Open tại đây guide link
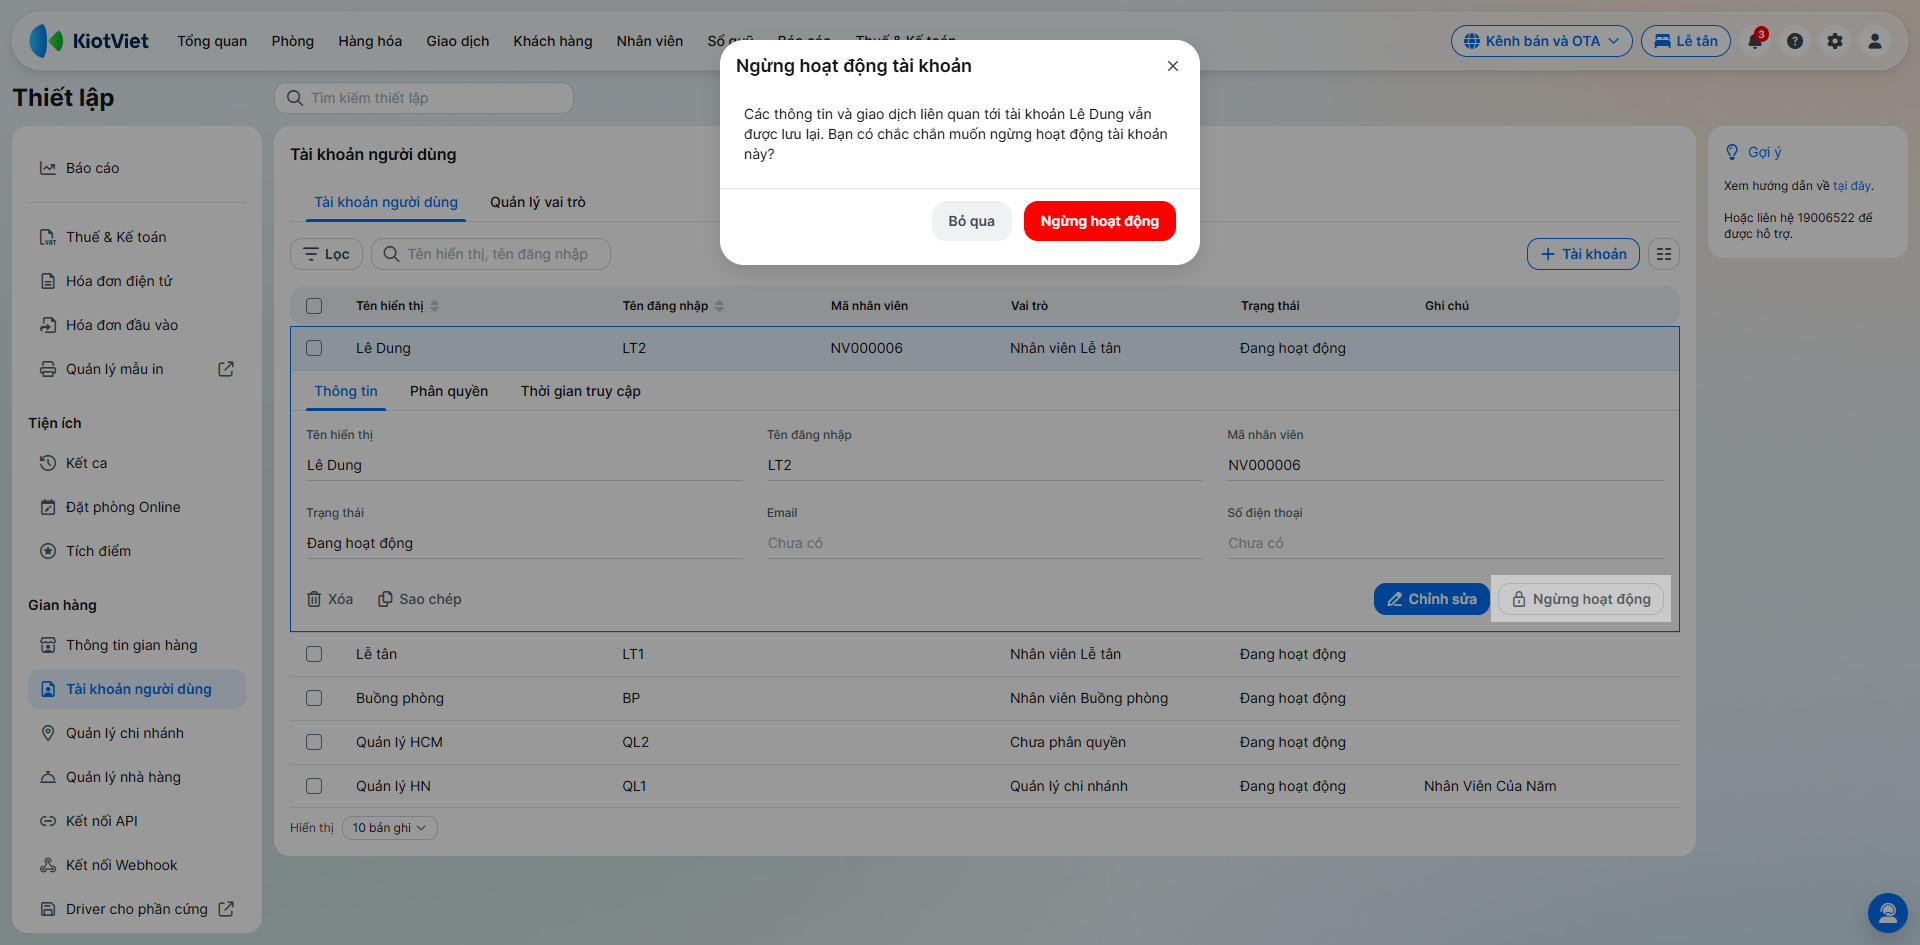Screen dimensions: 1920x945 pos(1852,186)
